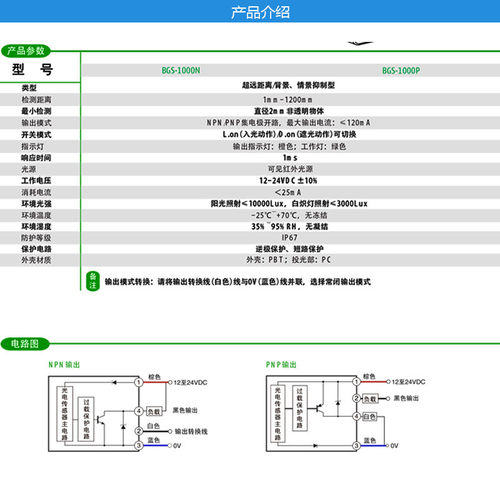Viewport: 500px width, 500px height.
Task: Click 12至24VDC label in NPN diagram
Action: 190,383
